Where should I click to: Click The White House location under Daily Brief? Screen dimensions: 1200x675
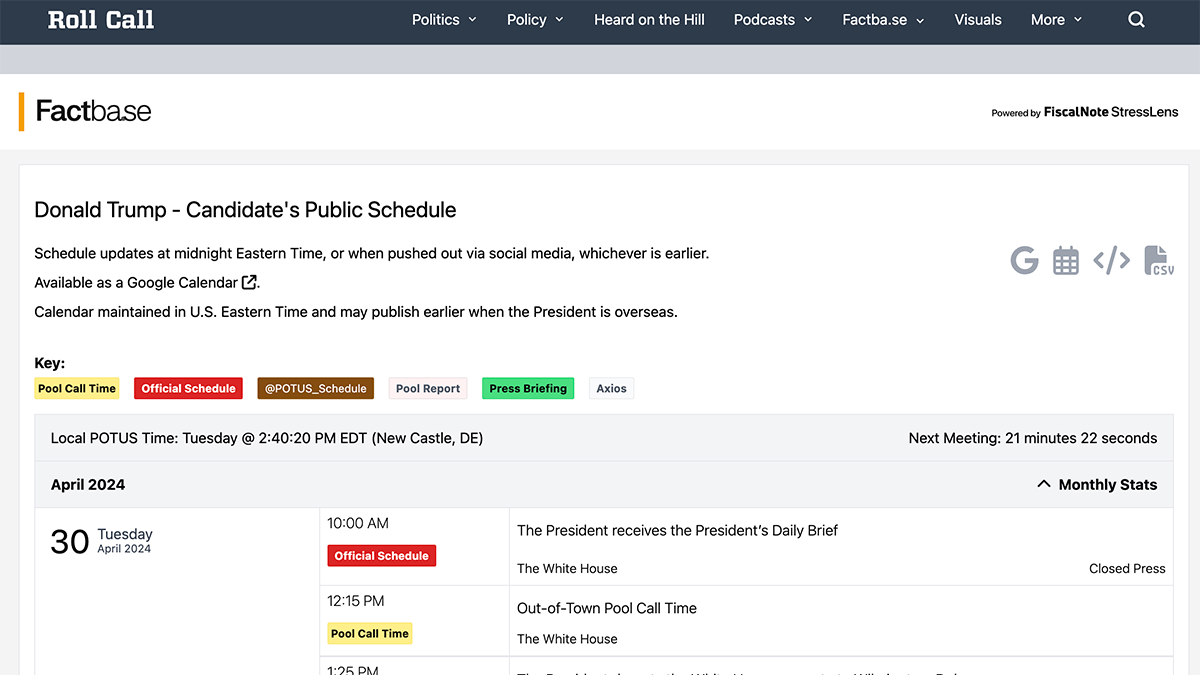click(567, 569)
